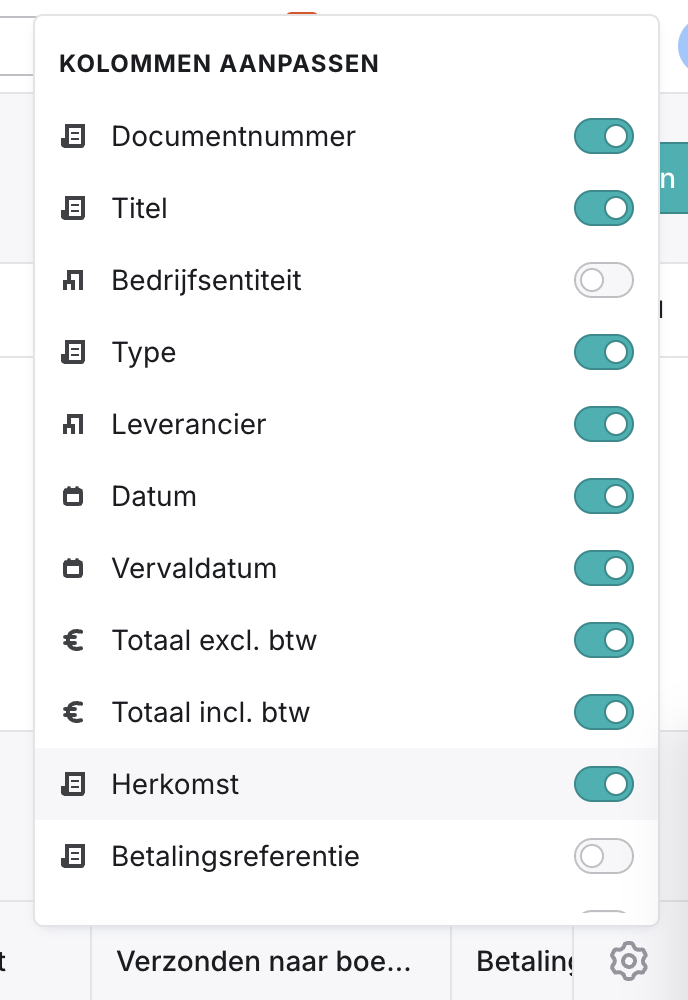Click the euro icon next to Totaal excl. btw
Viewport: 688px width, 1000px height.
pyautogui.click(x=73, y=641)
